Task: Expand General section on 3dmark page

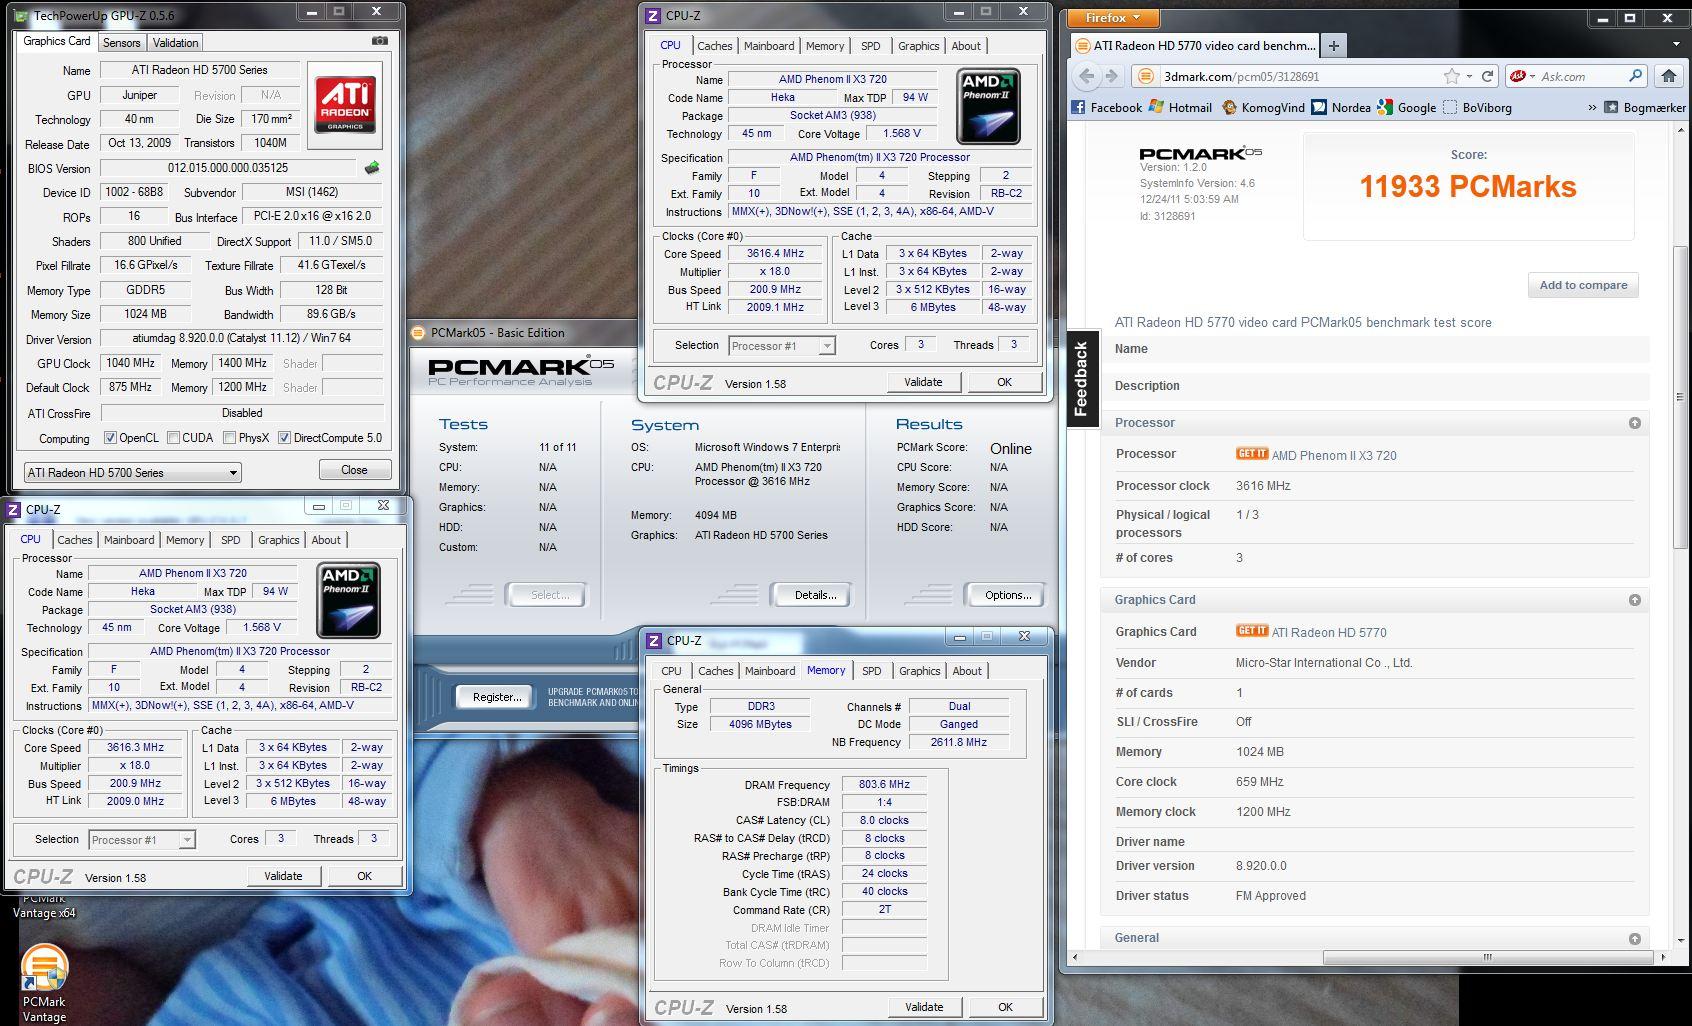Action: (x=1634, y=938)
